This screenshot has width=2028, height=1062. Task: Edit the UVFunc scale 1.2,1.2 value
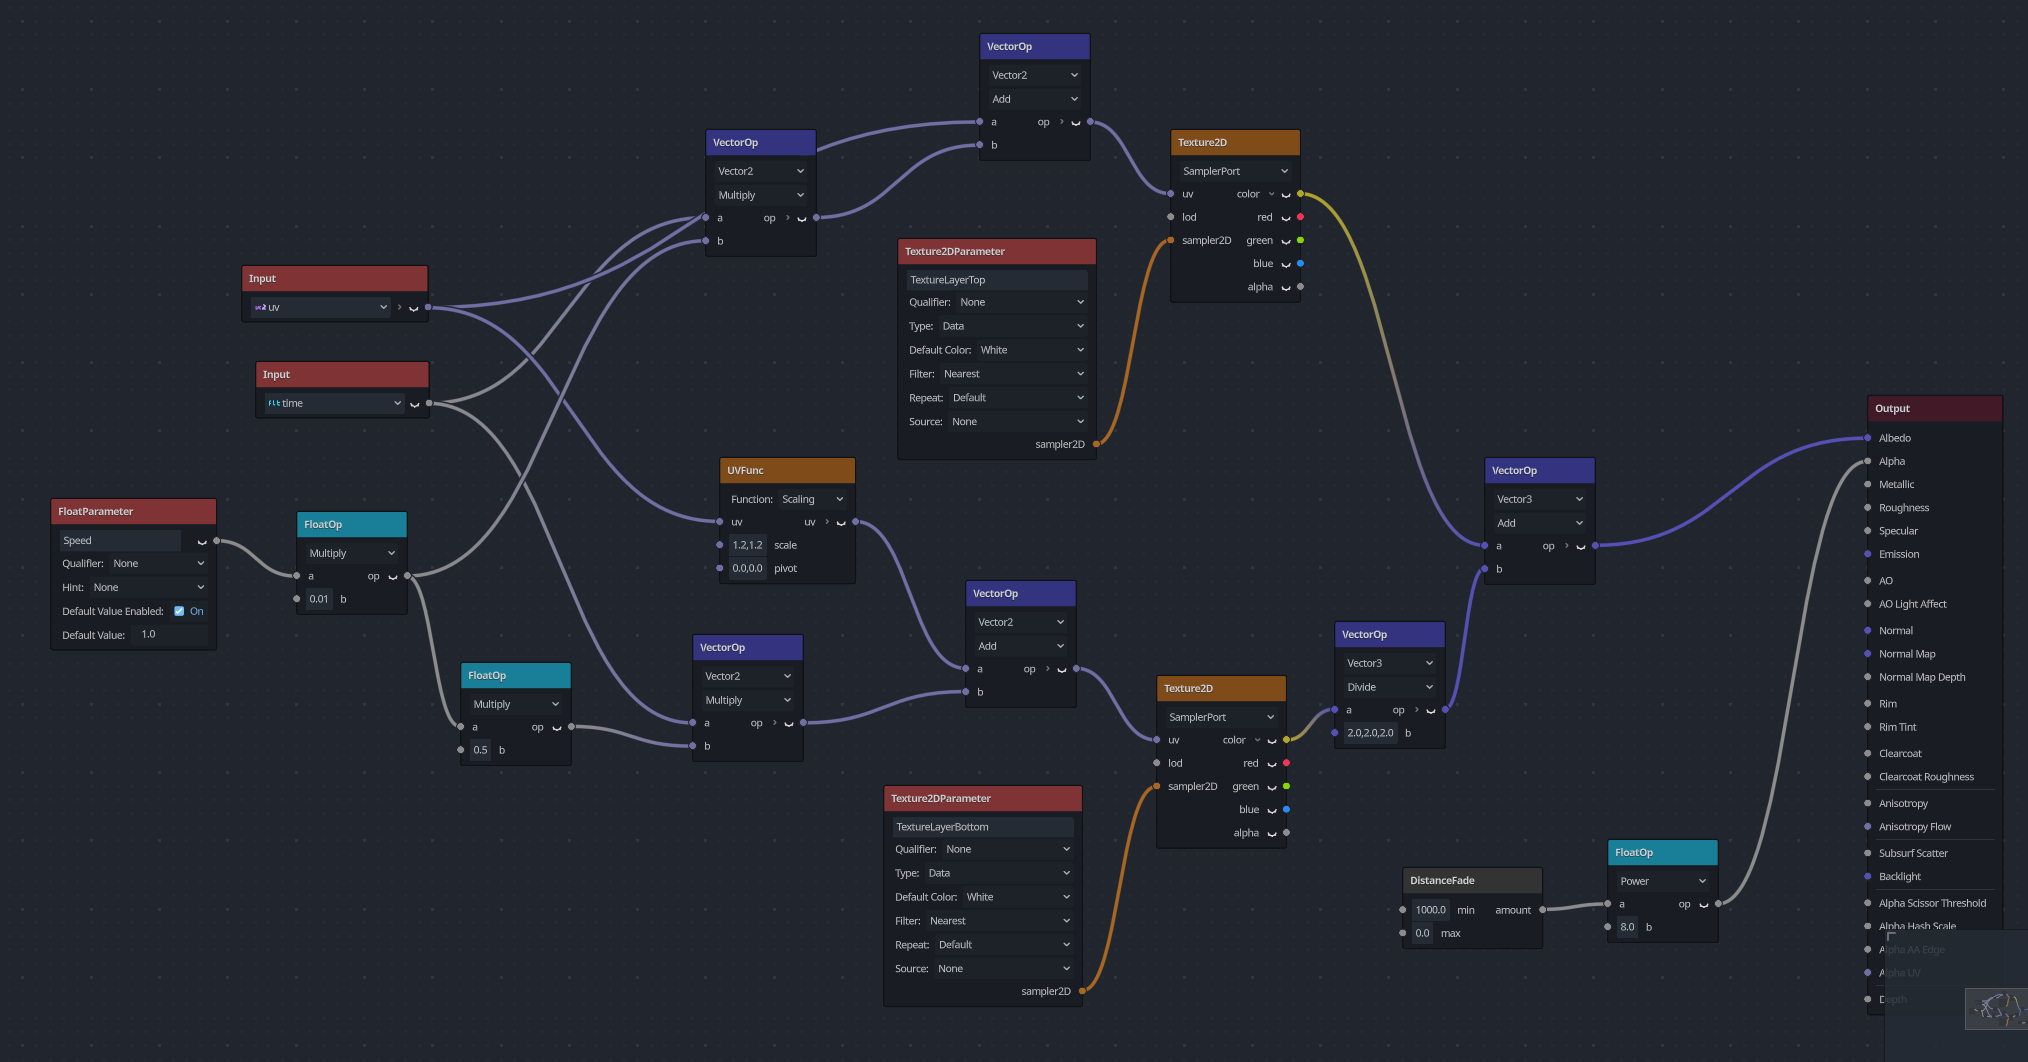pos(747,545)
